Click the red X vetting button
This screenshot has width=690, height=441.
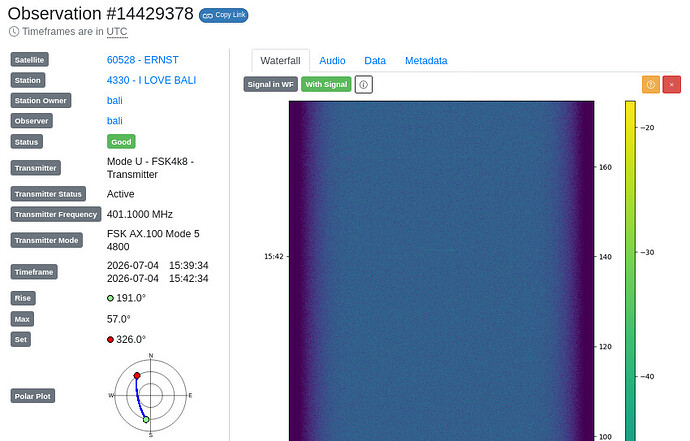(x=672, y=85)
